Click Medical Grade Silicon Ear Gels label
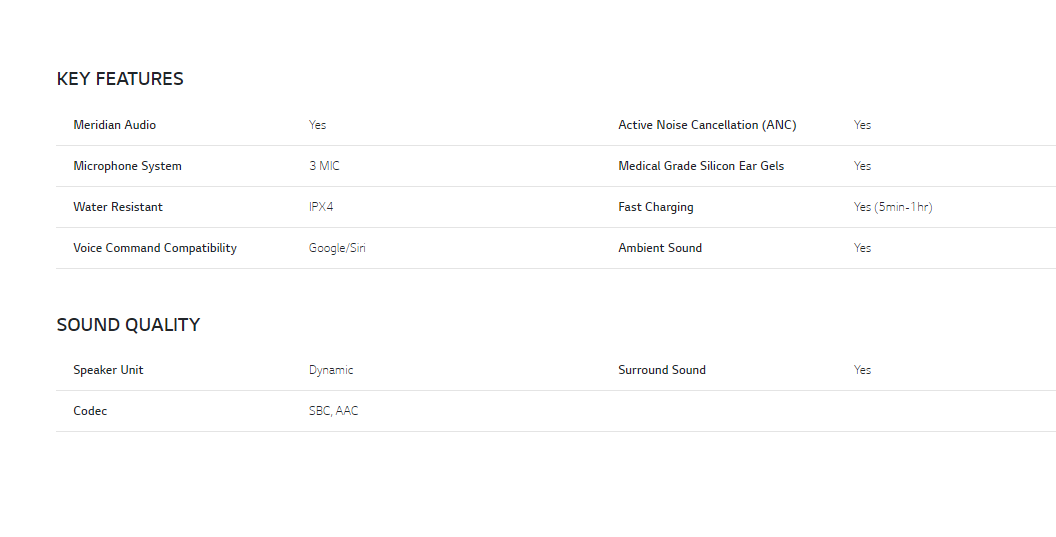This screenshot has width=1056, height=537. [x=701, y=166]
